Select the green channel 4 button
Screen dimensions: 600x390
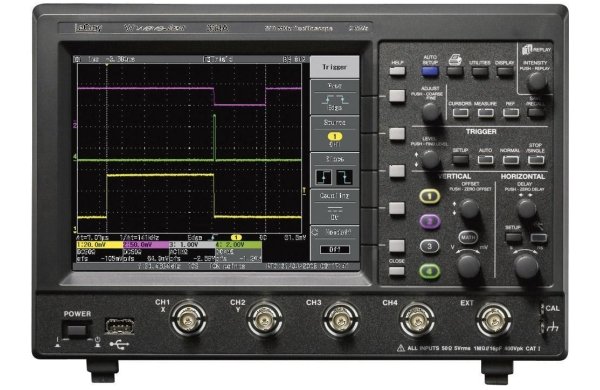(x=430, y=271)
